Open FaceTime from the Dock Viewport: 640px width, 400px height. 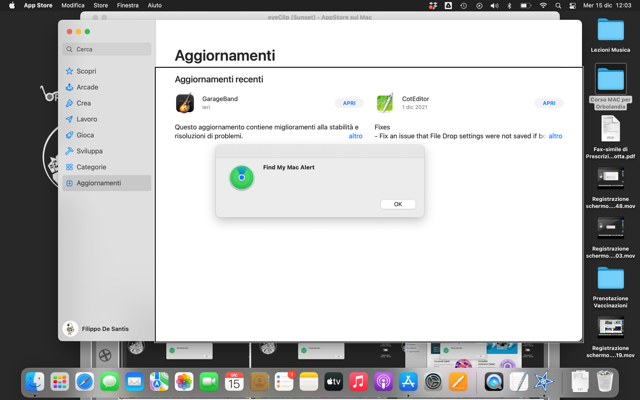[209, 382]
